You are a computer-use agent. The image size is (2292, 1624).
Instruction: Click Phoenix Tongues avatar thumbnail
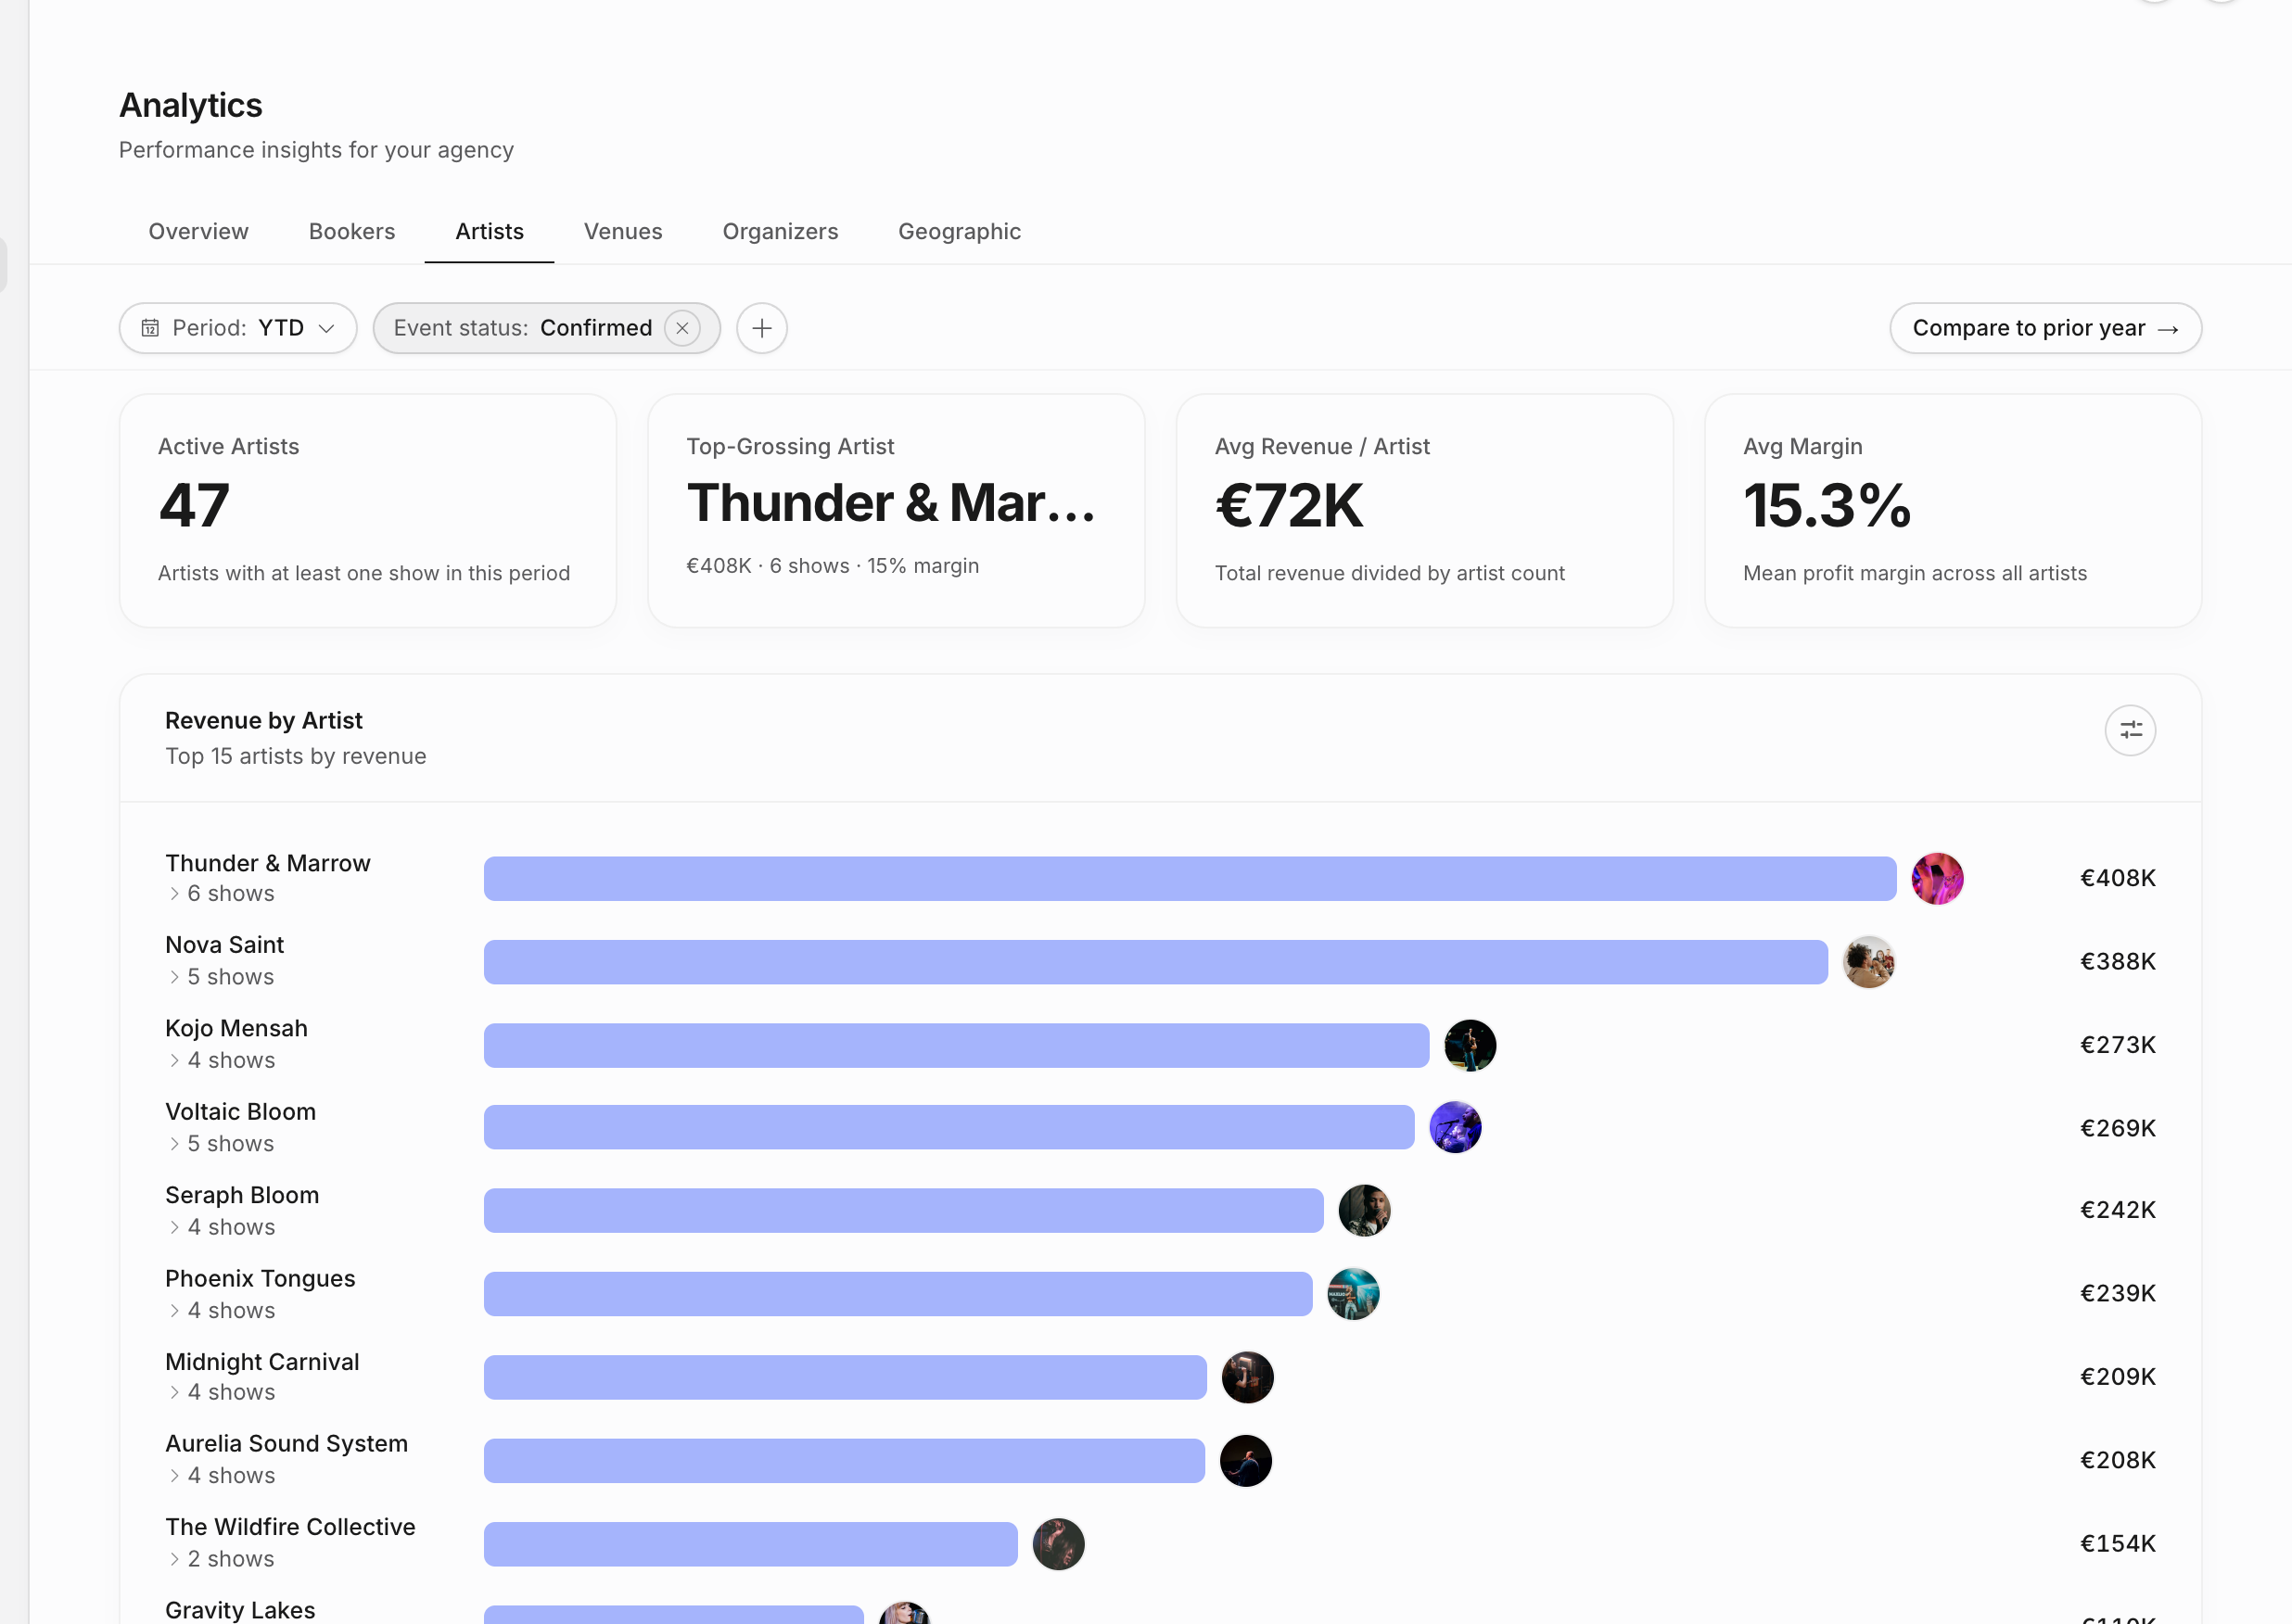click(1352, 1294)
